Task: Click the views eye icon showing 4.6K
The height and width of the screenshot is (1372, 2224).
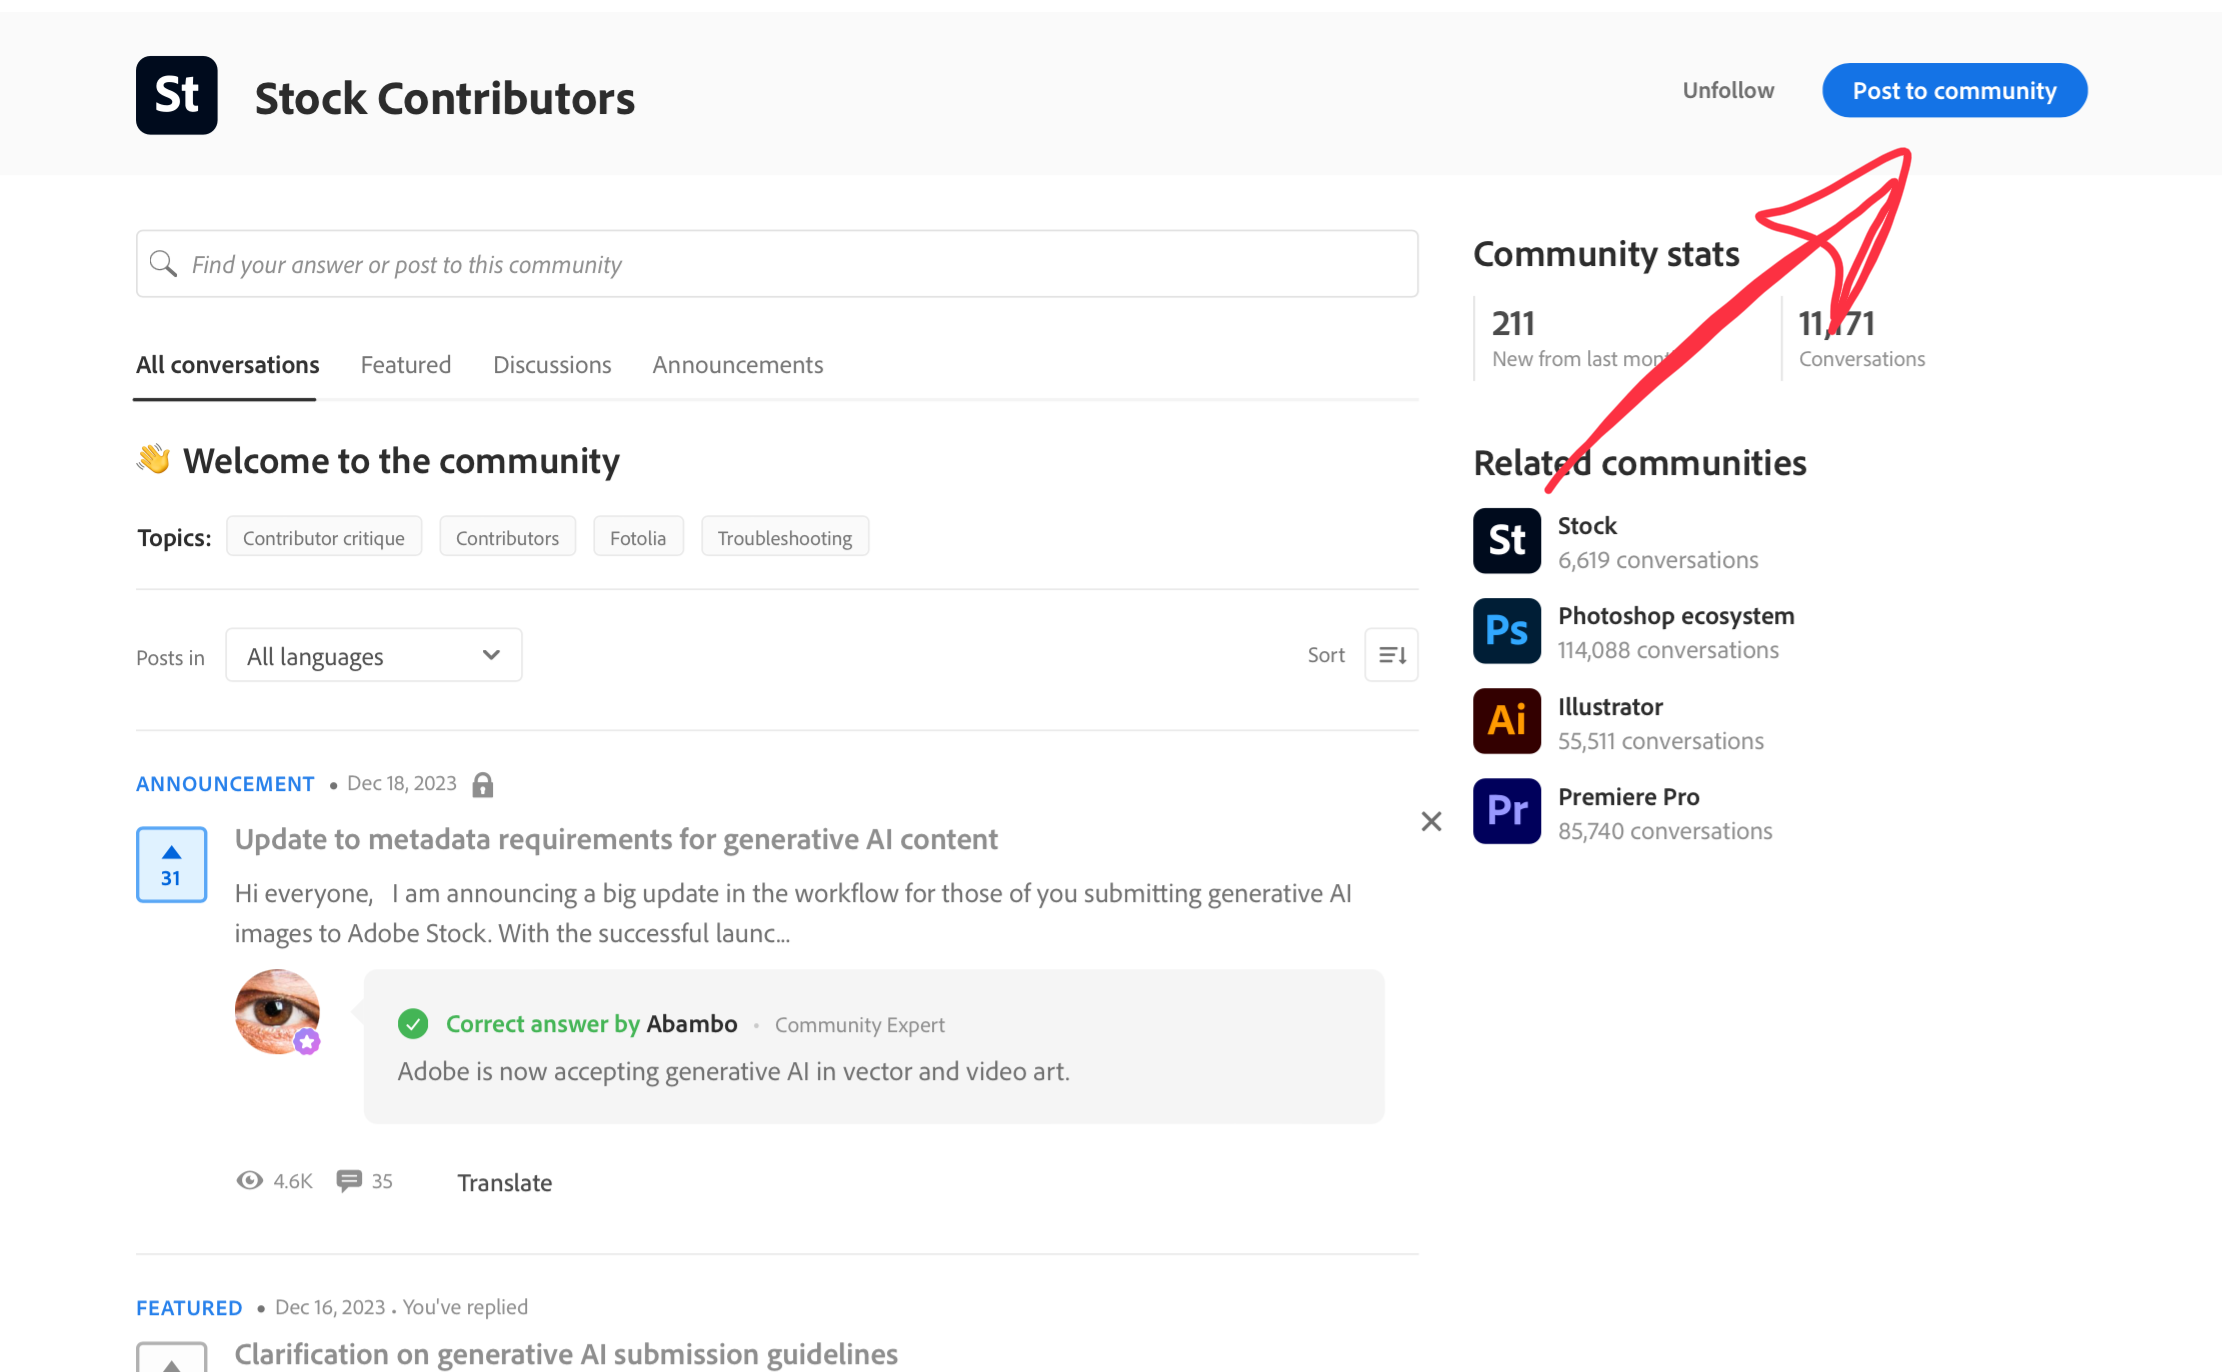Action: (249, 1181)
